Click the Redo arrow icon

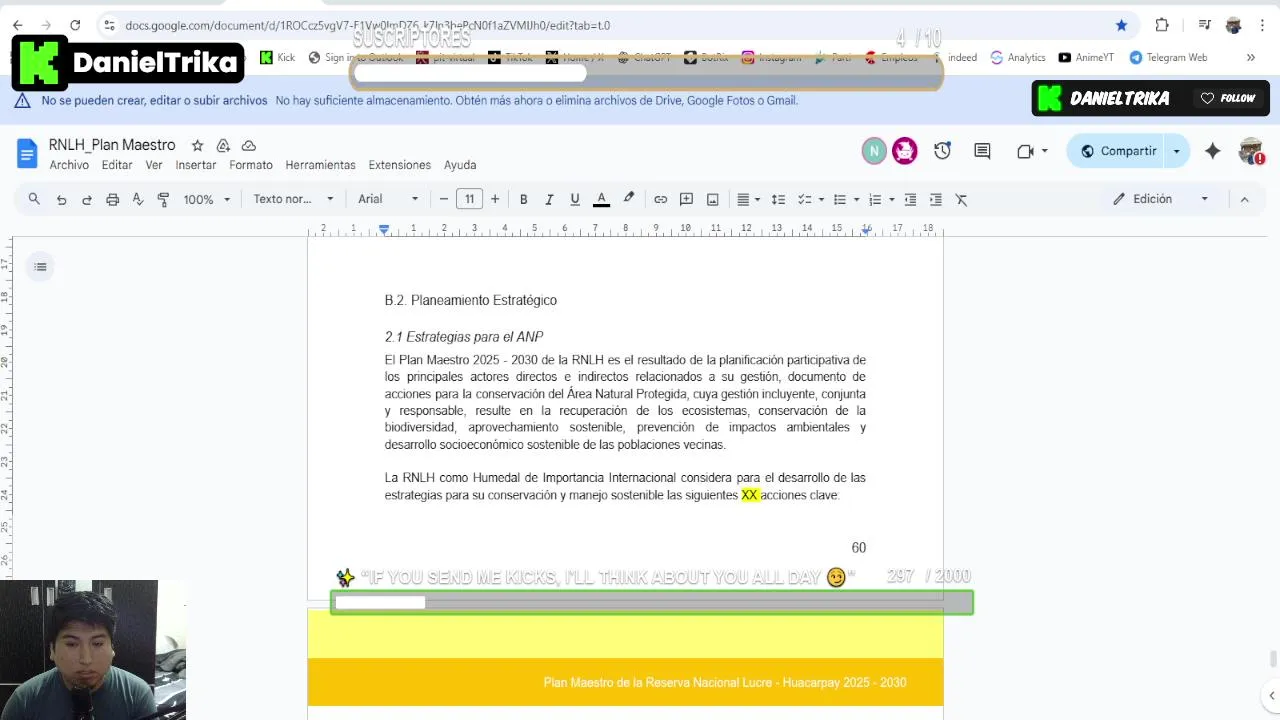click(x=87, y=199)
